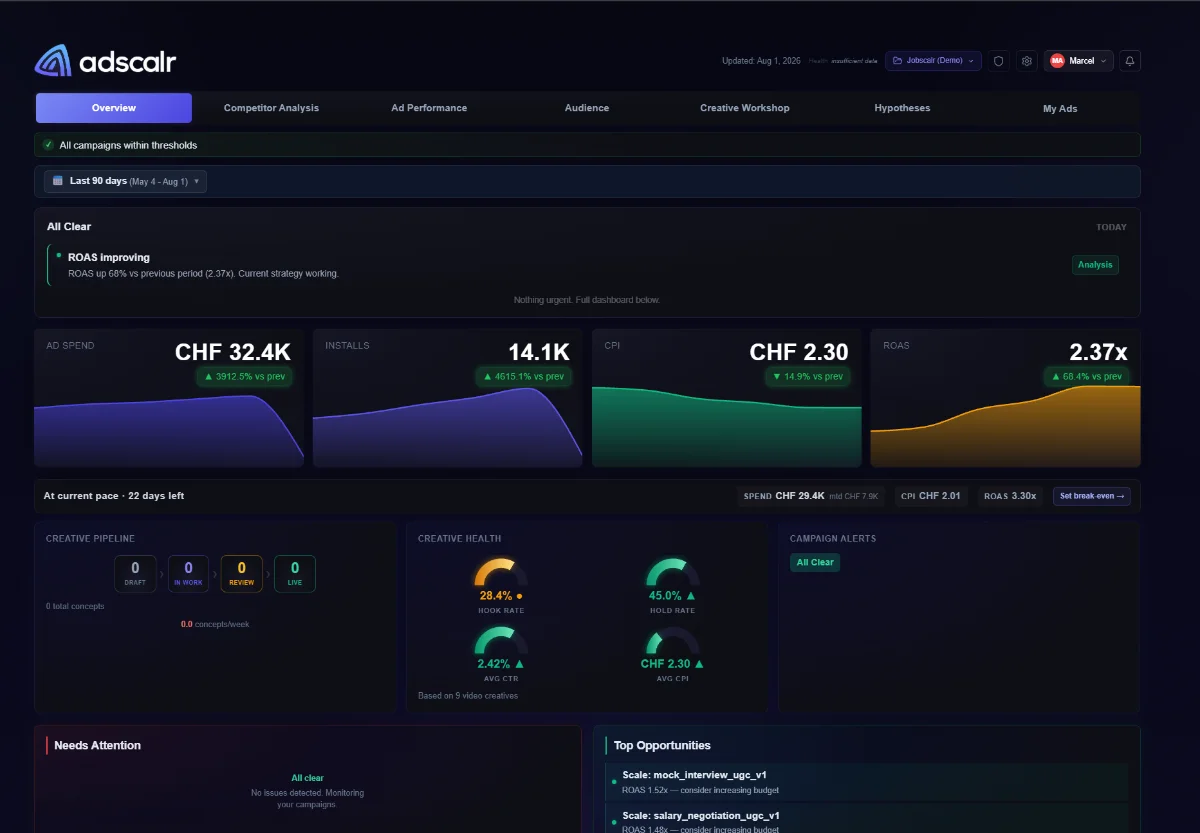This screenshot has height=833, width=1200.
Task: Click the Live pipeline stage box
Action: [x=295, y=573]
